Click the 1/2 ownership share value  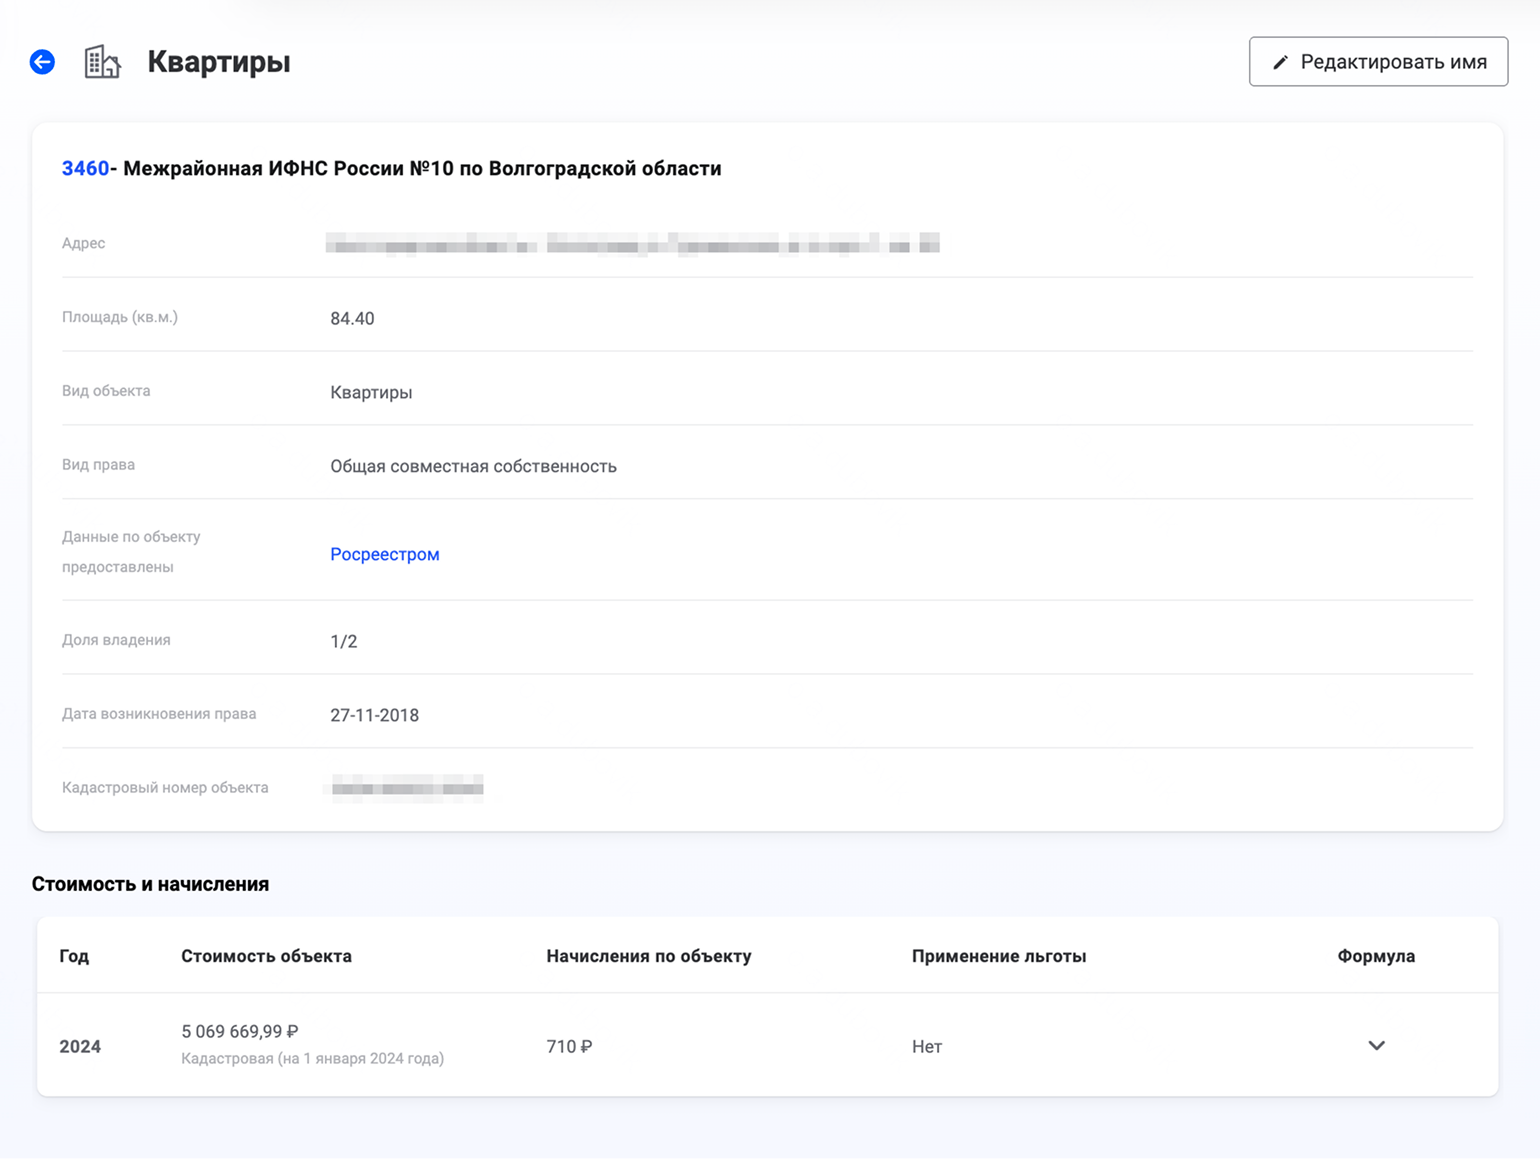tap(344, 641)
